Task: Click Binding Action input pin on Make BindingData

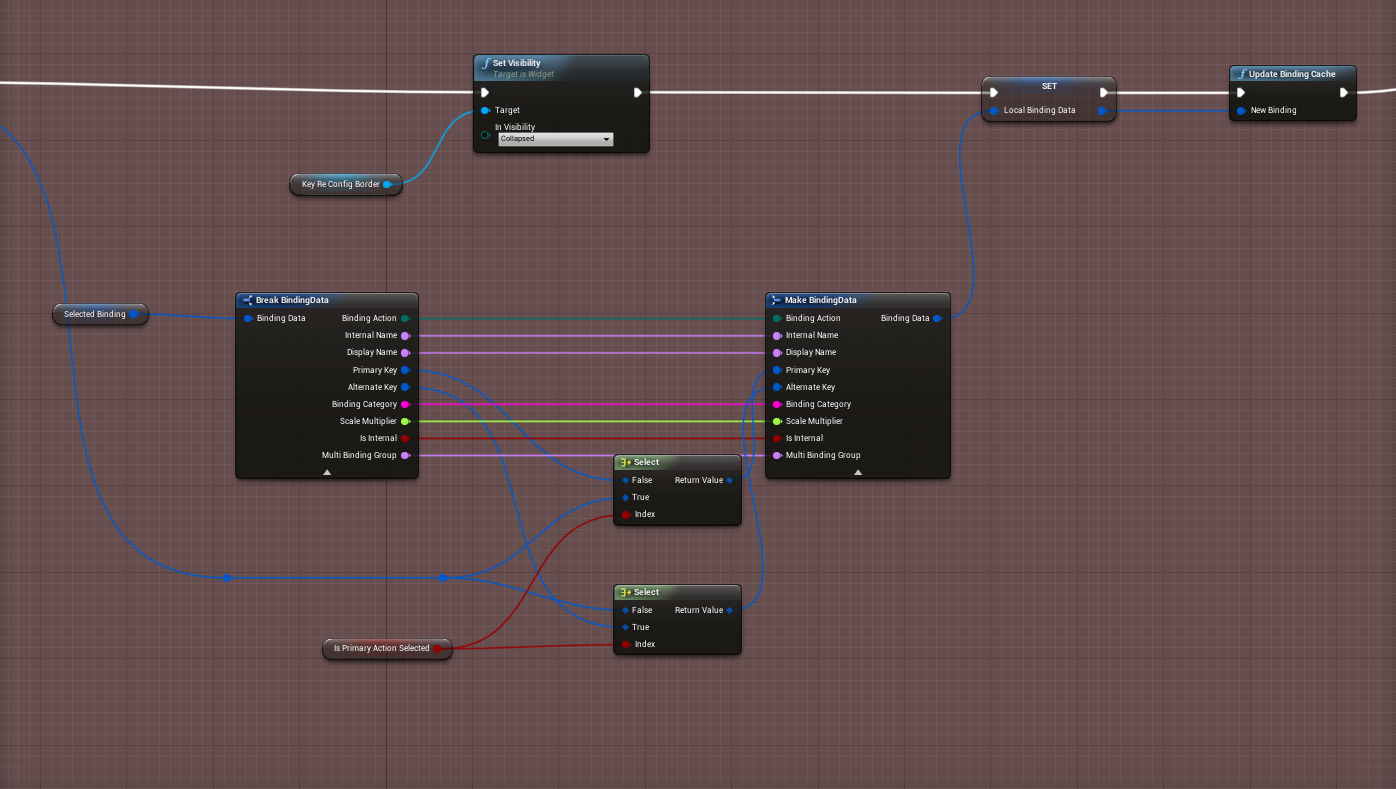Action: [x=777, y=318]
